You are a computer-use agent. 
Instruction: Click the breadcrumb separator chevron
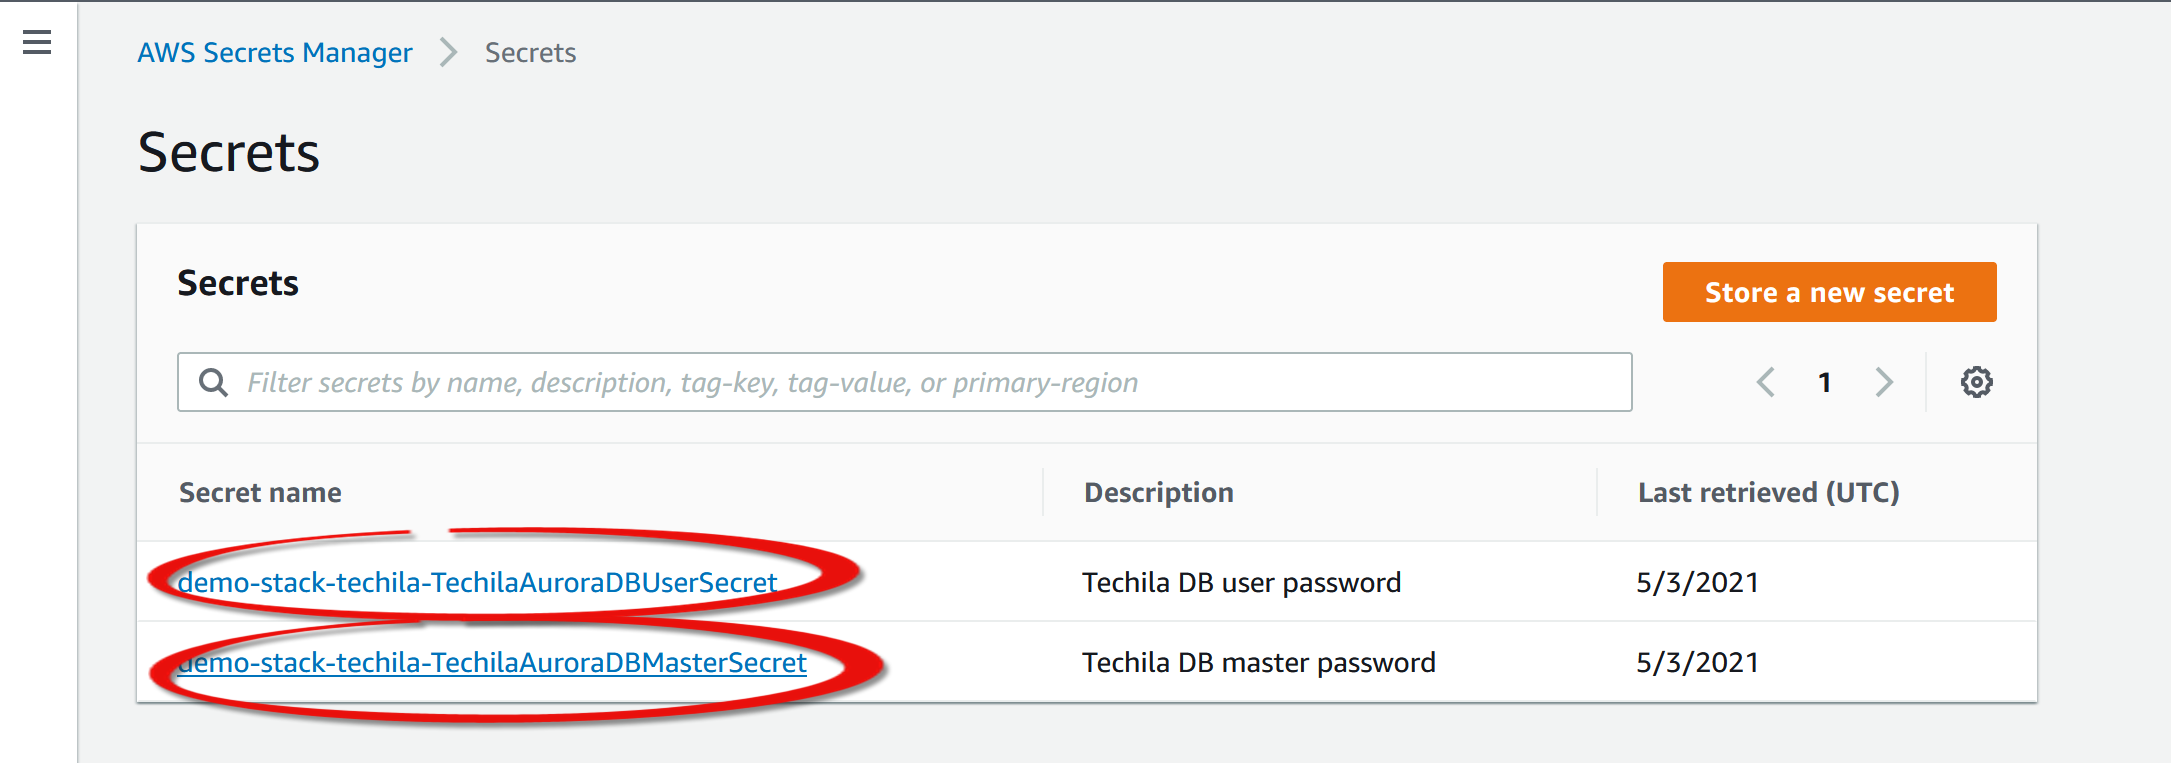(x=448, y=52)
